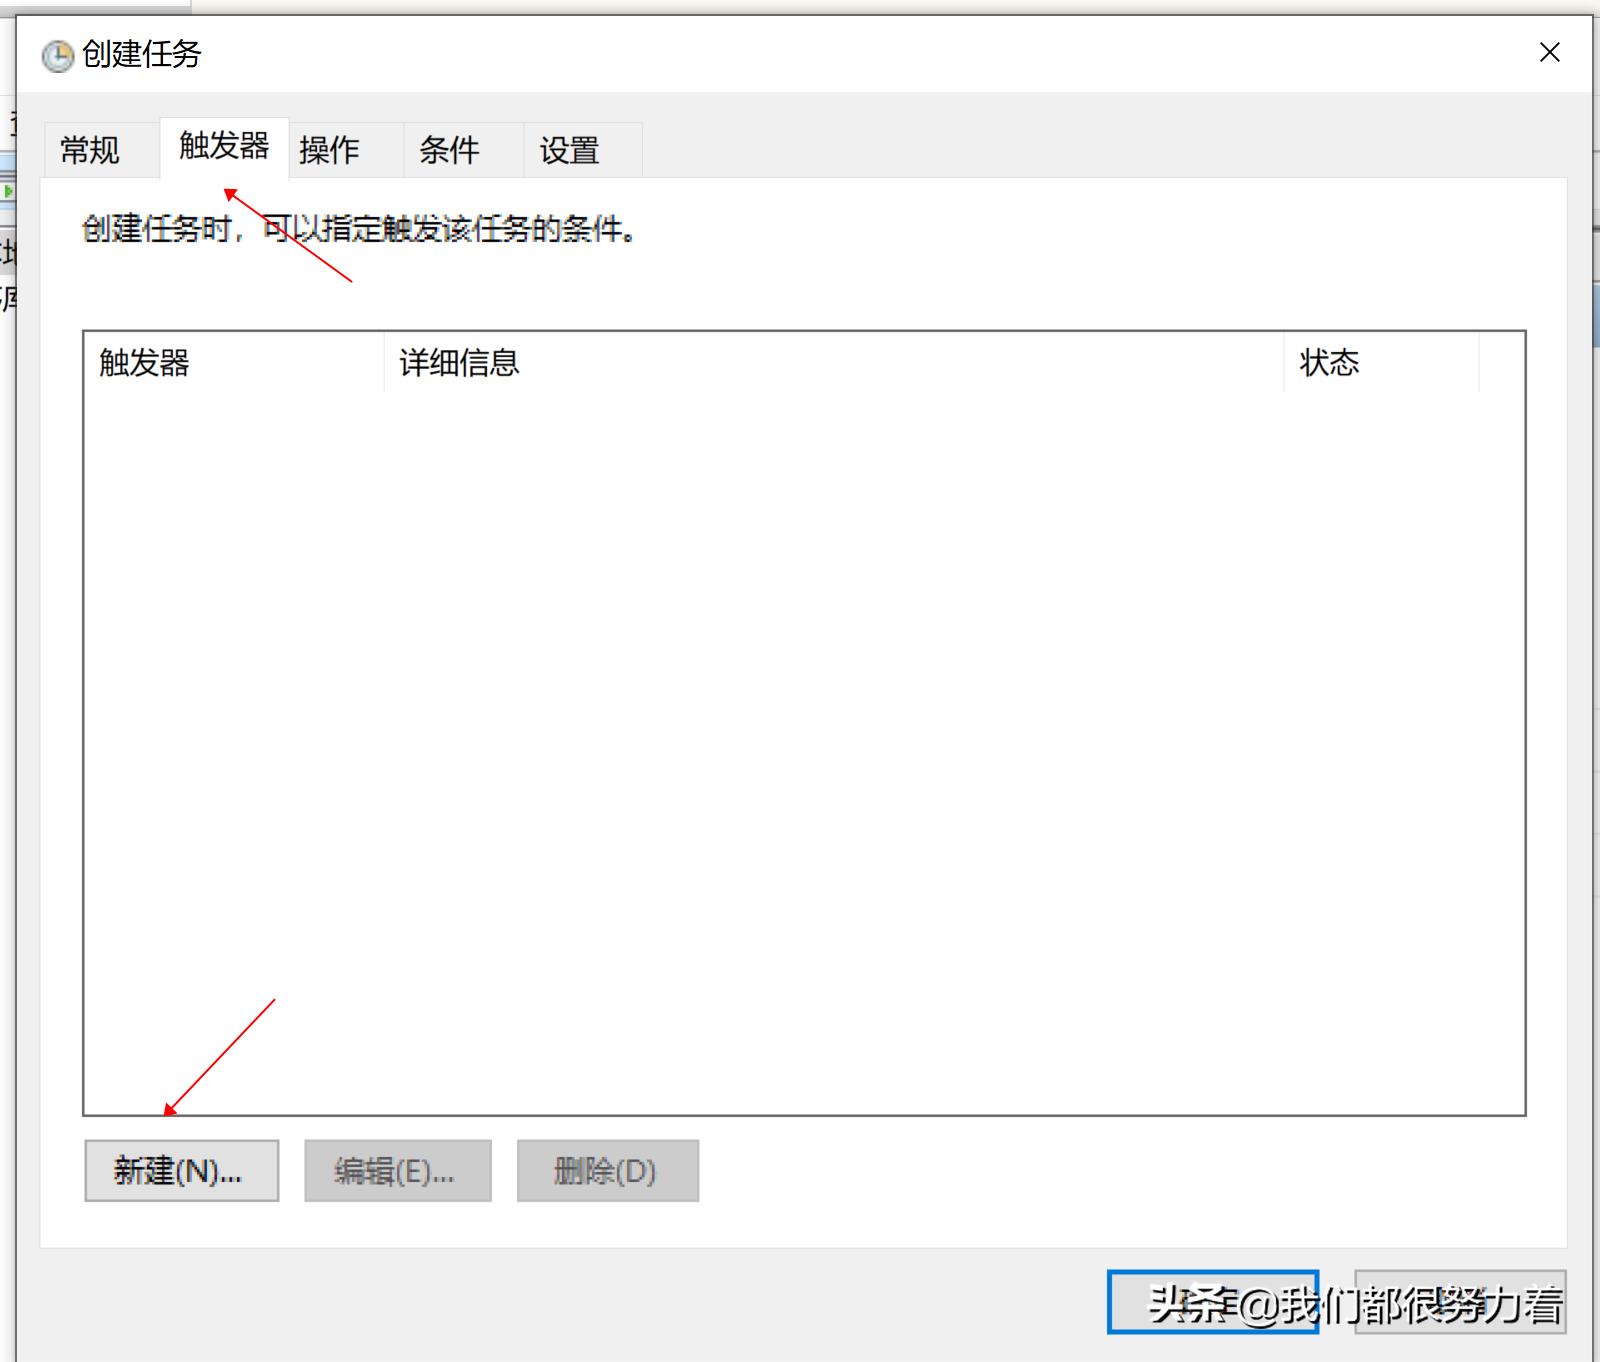Click the 创建任务 dialog title text

coord(143,56)
